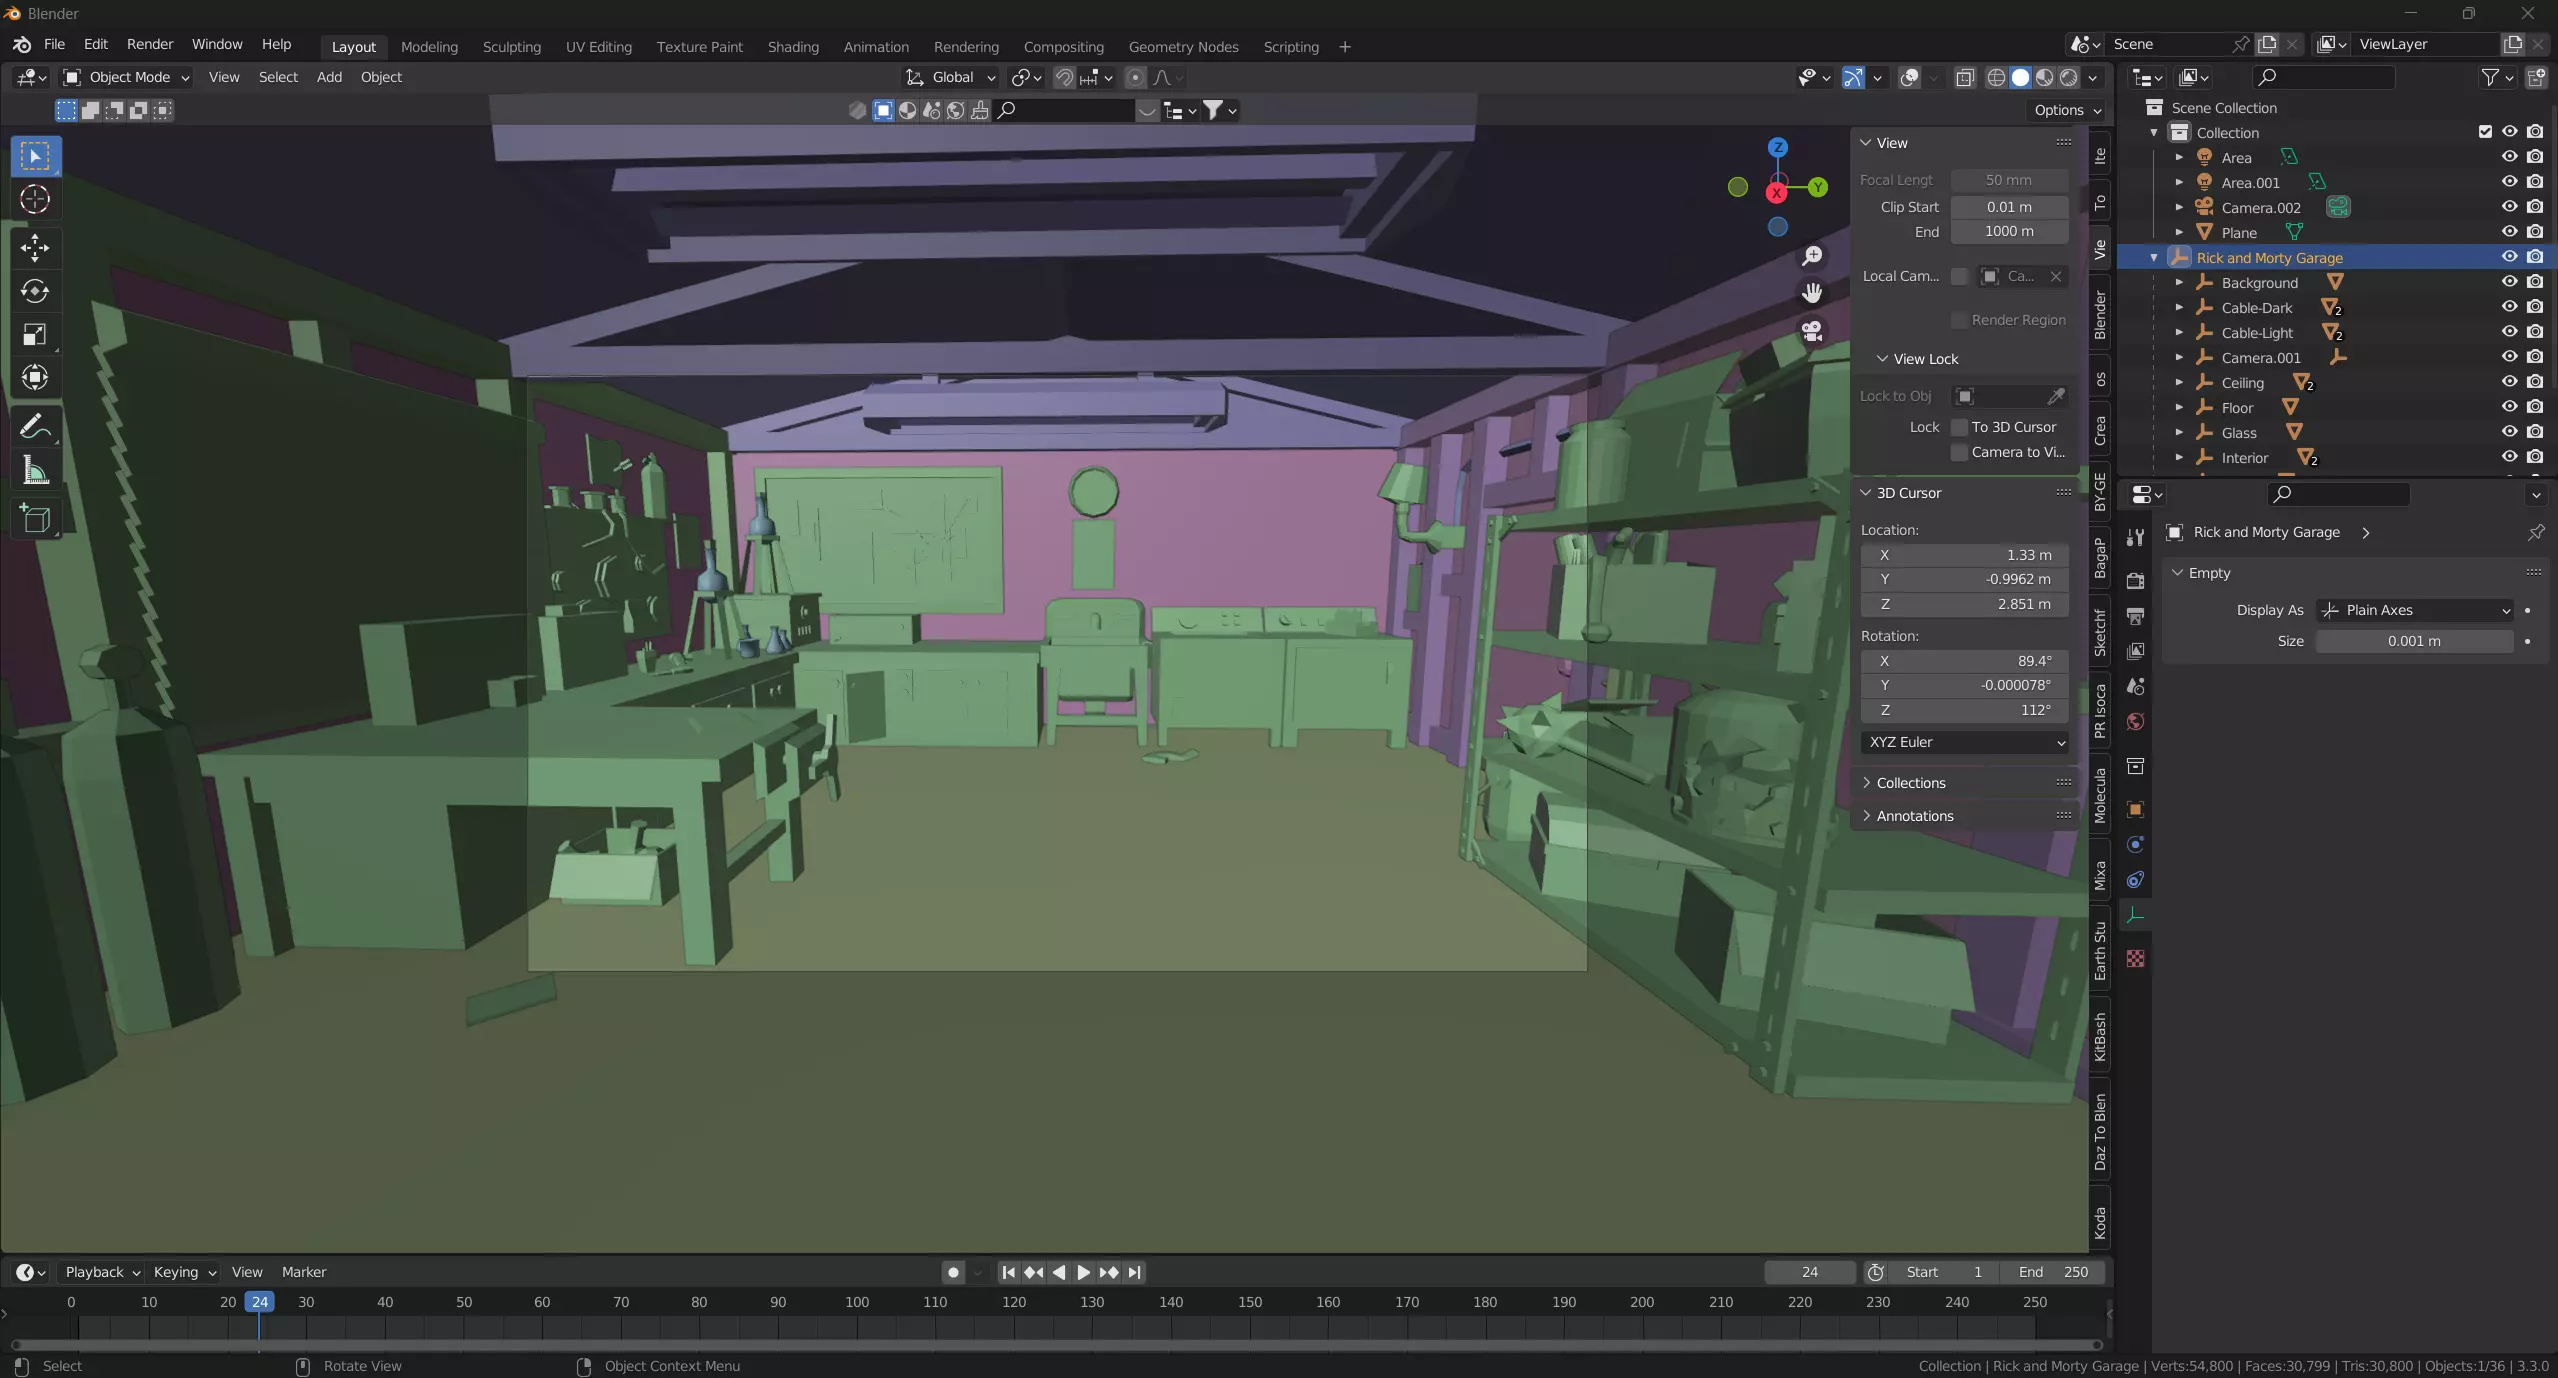
Task: Open the Playback popover
Action: 102,1272
